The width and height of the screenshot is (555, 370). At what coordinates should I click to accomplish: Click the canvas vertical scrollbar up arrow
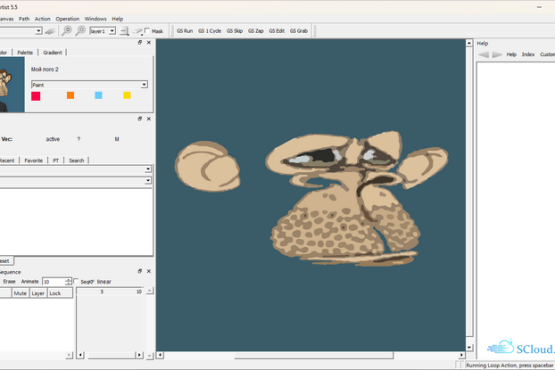tap(469, 43)
